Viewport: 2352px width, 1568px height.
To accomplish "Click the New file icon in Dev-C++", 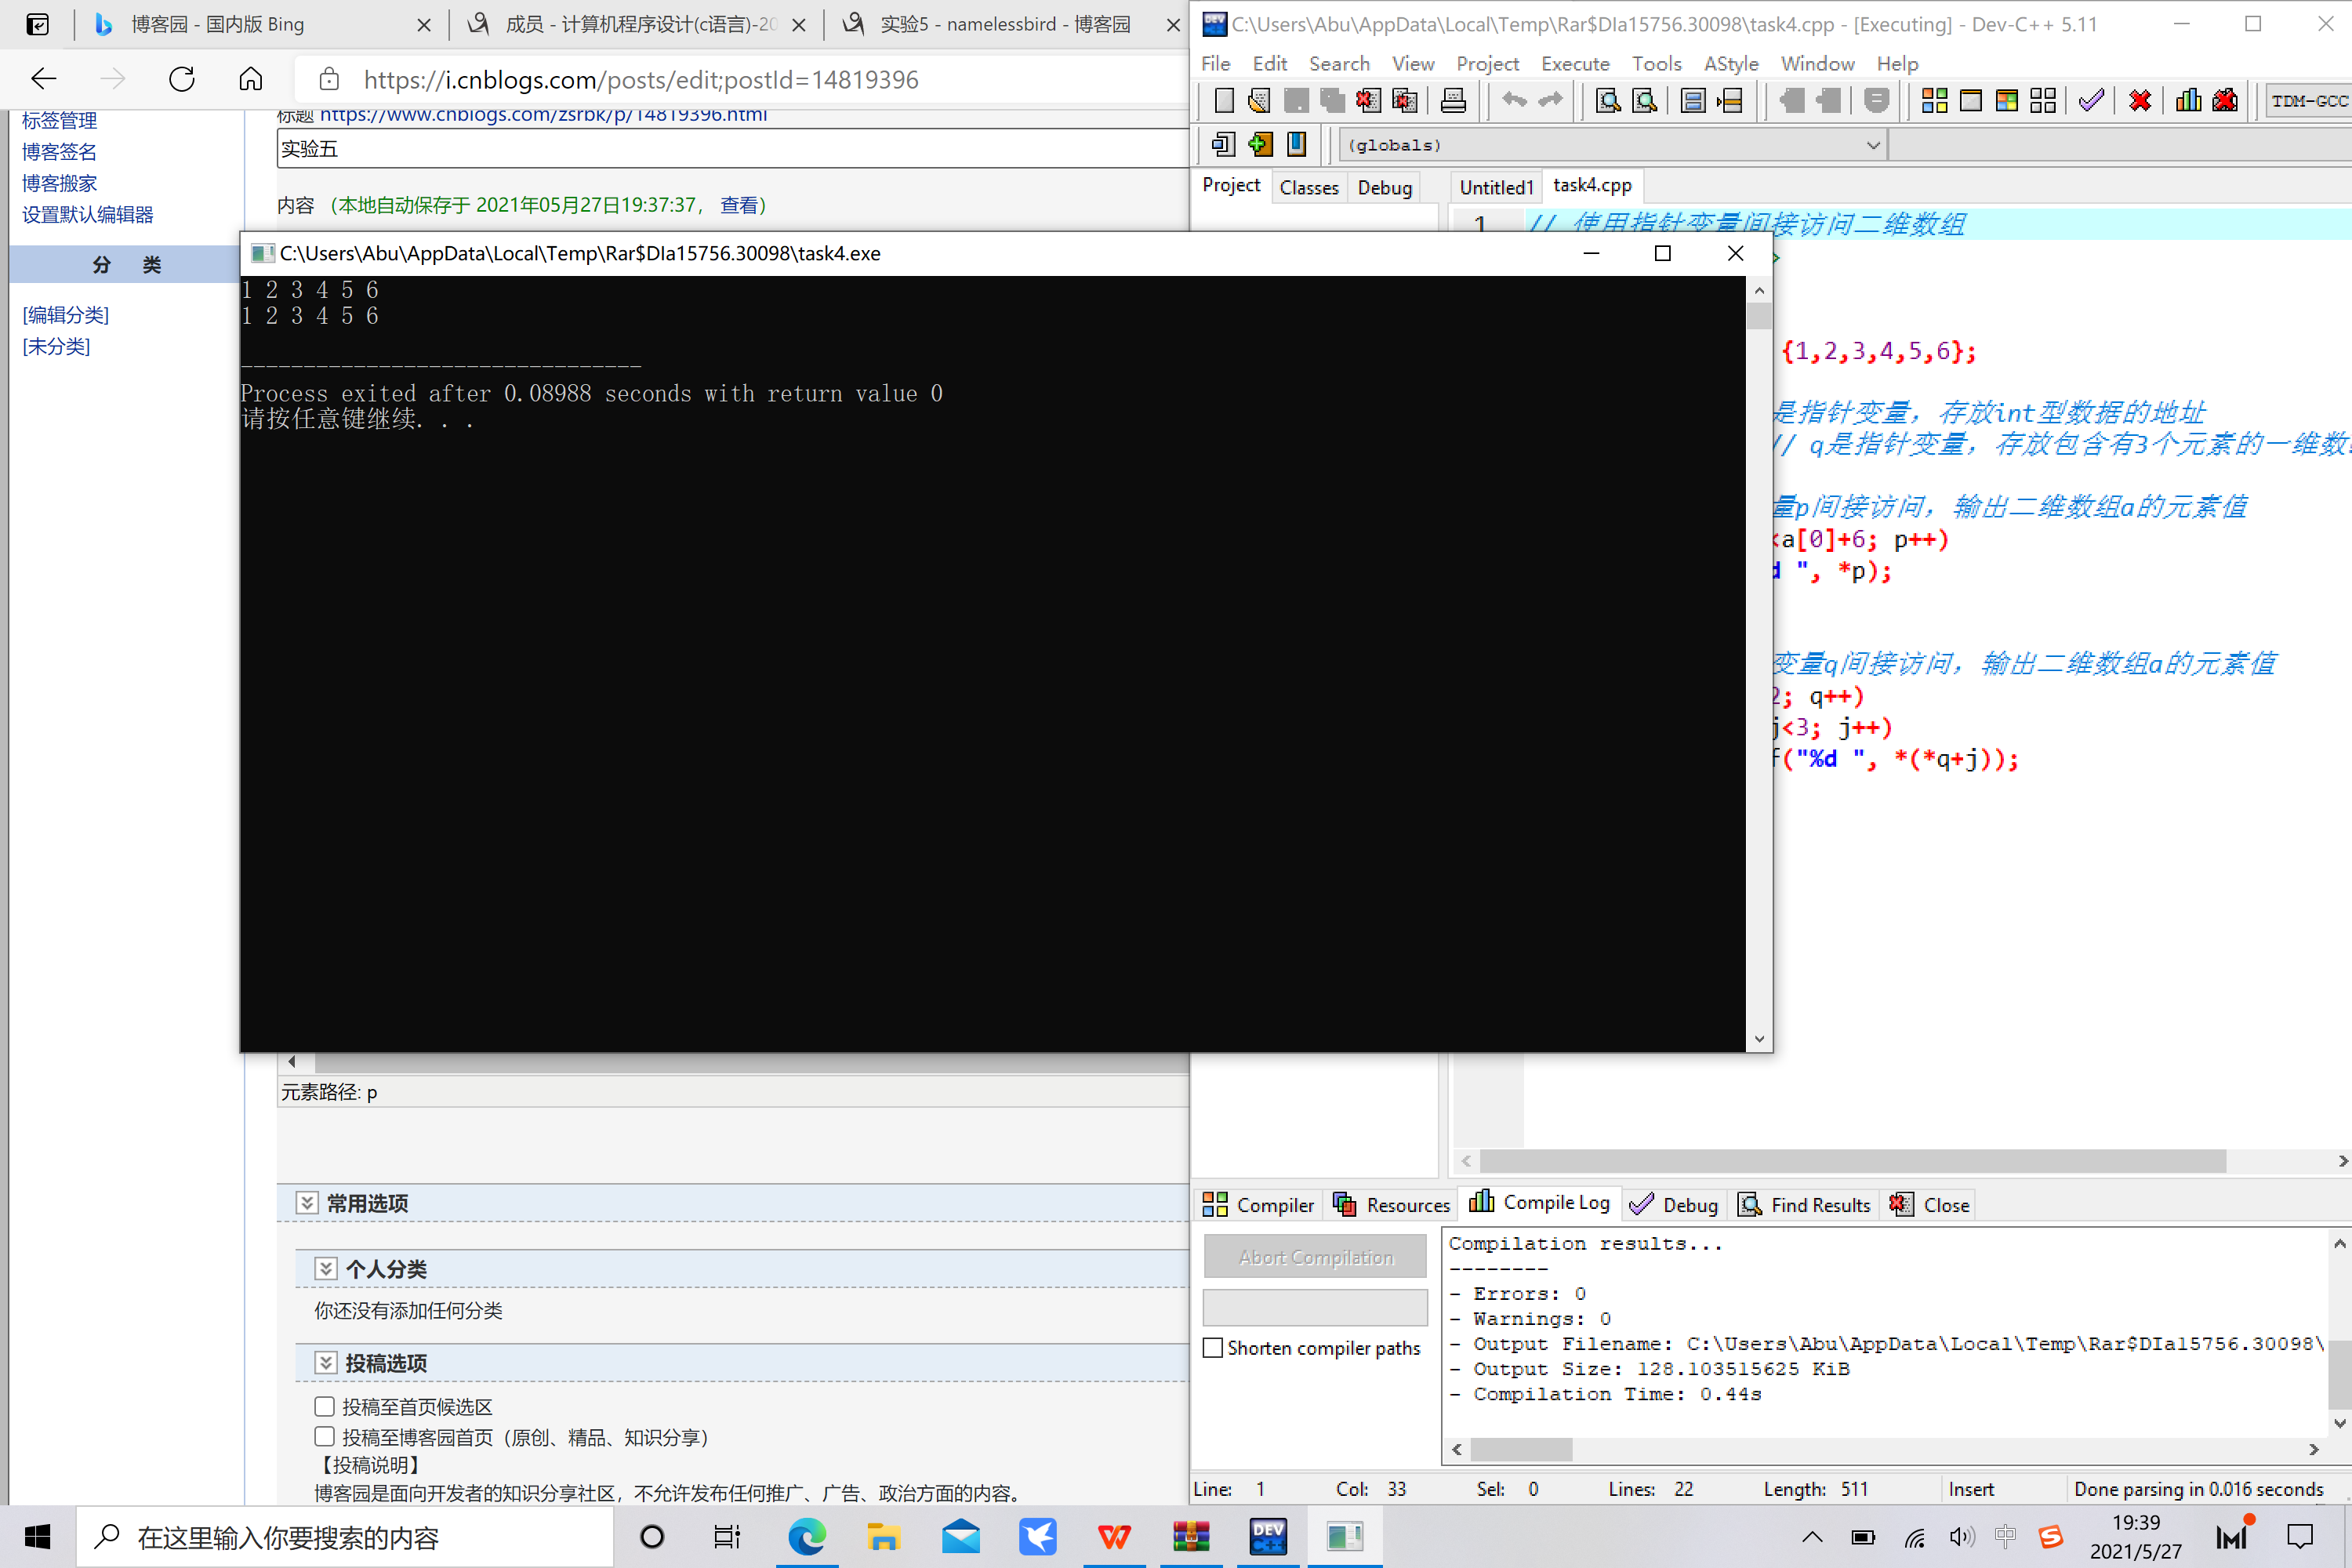I will click(1223, 100).
